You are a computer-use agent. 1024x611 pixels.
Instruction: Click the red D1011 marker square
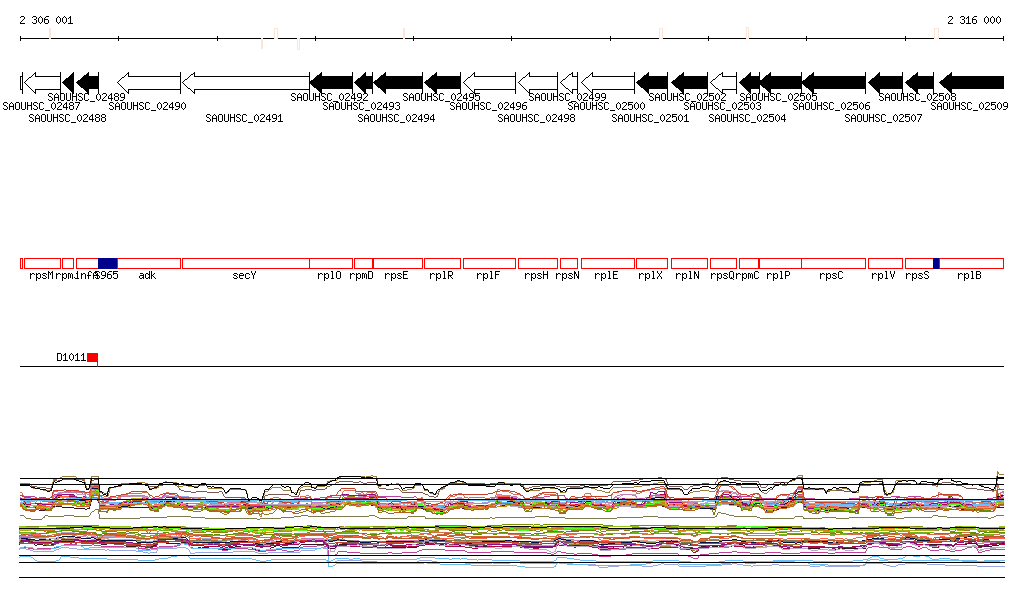click(92, 358)
